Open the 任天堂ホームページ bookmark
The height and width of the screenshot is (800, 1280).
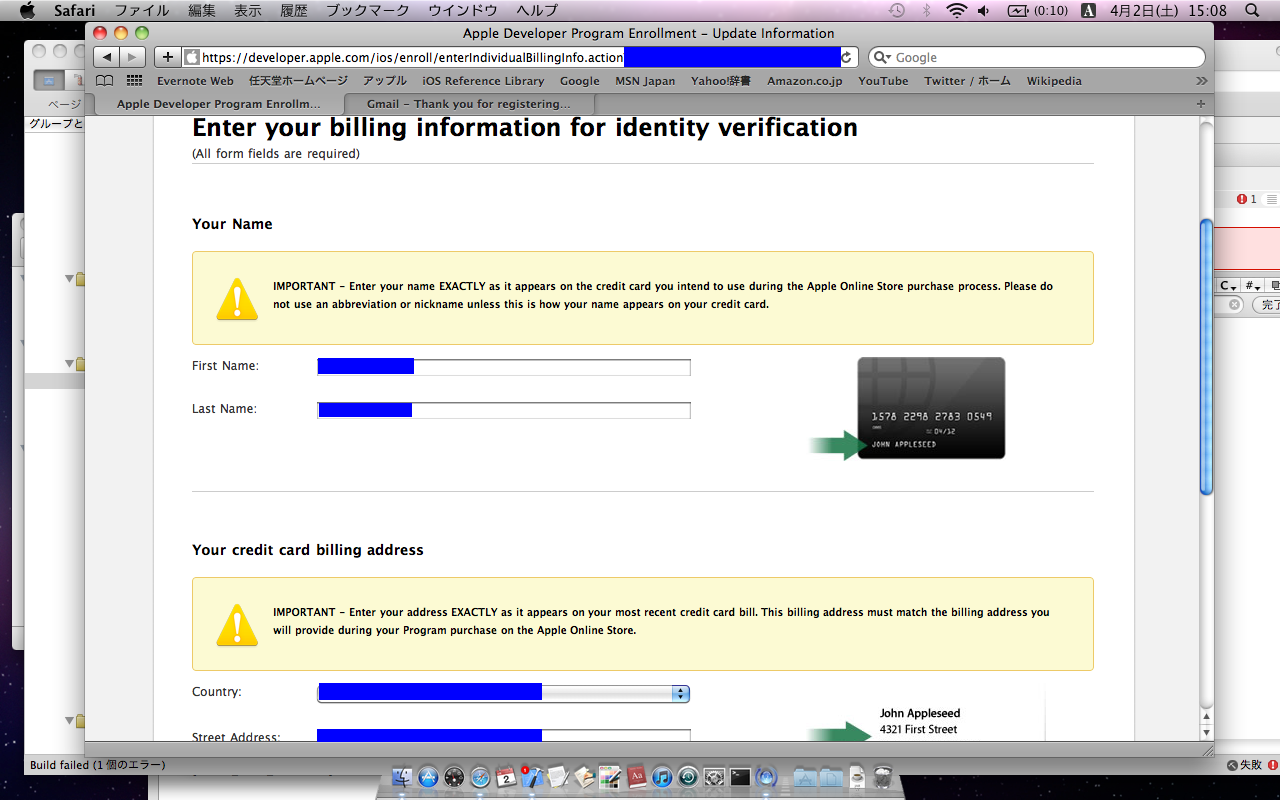click(298, 81)
